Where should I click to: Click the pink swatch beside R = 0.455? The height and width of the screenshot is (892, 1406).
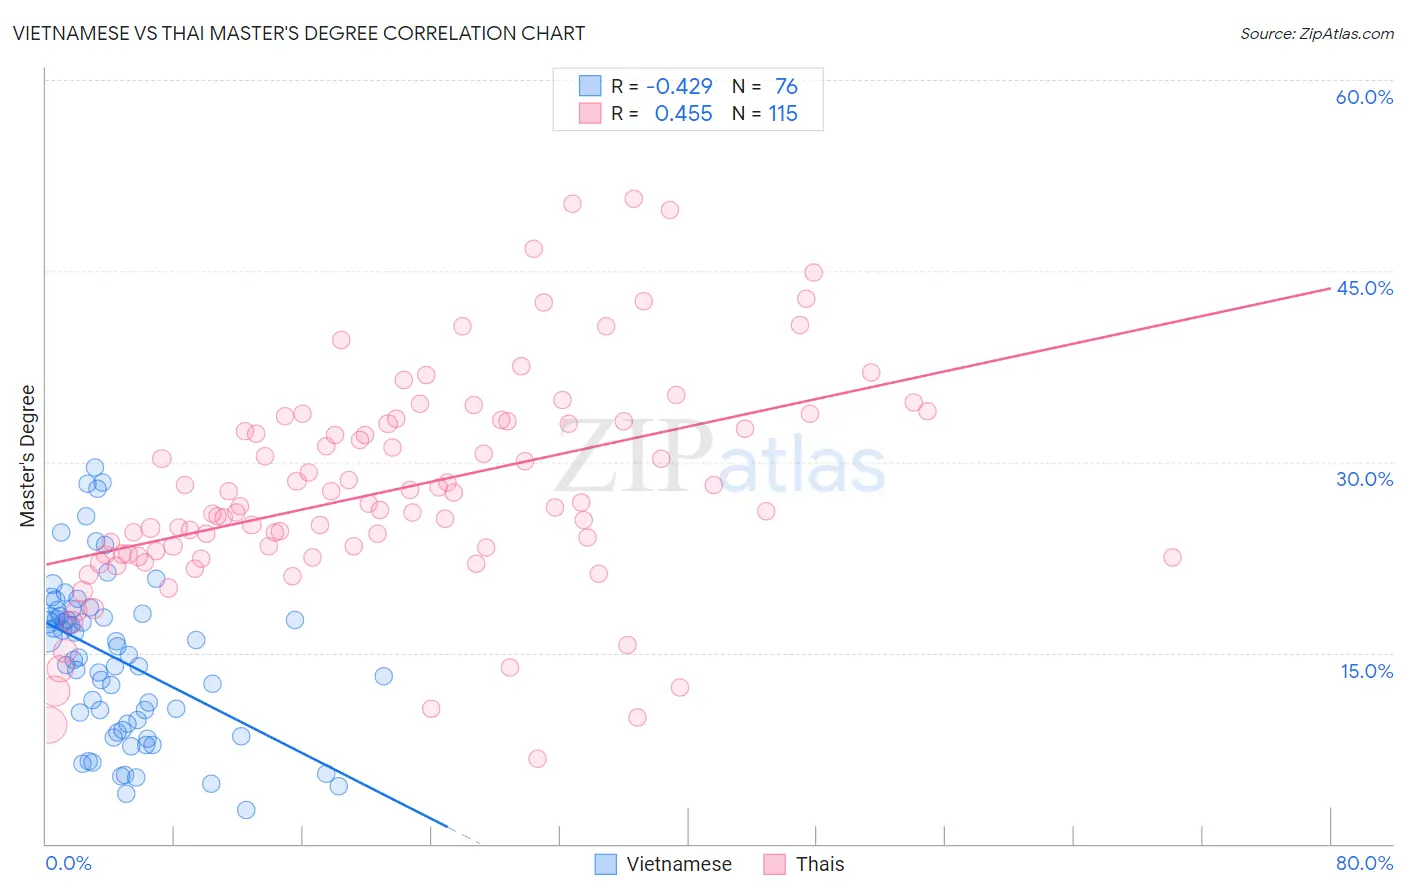(x=590, y=113)
